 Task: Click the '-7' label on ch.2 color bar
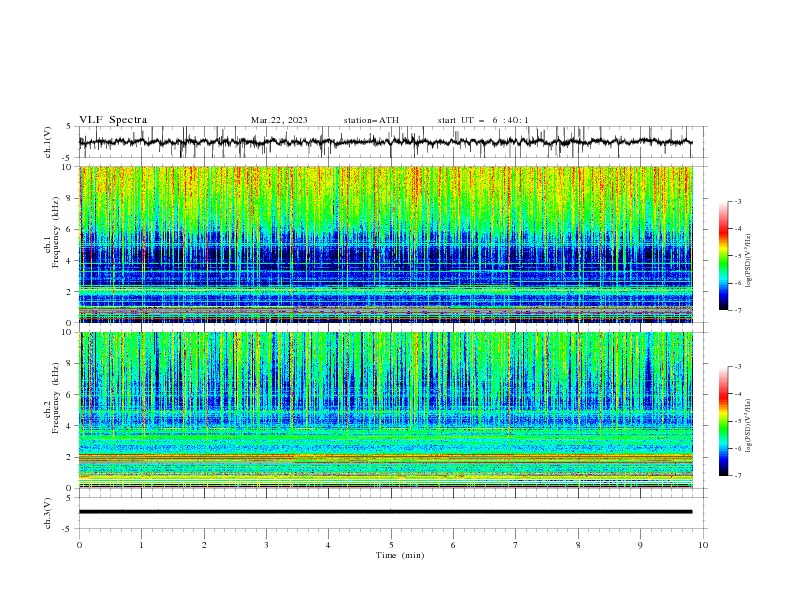tap(738, 475)
